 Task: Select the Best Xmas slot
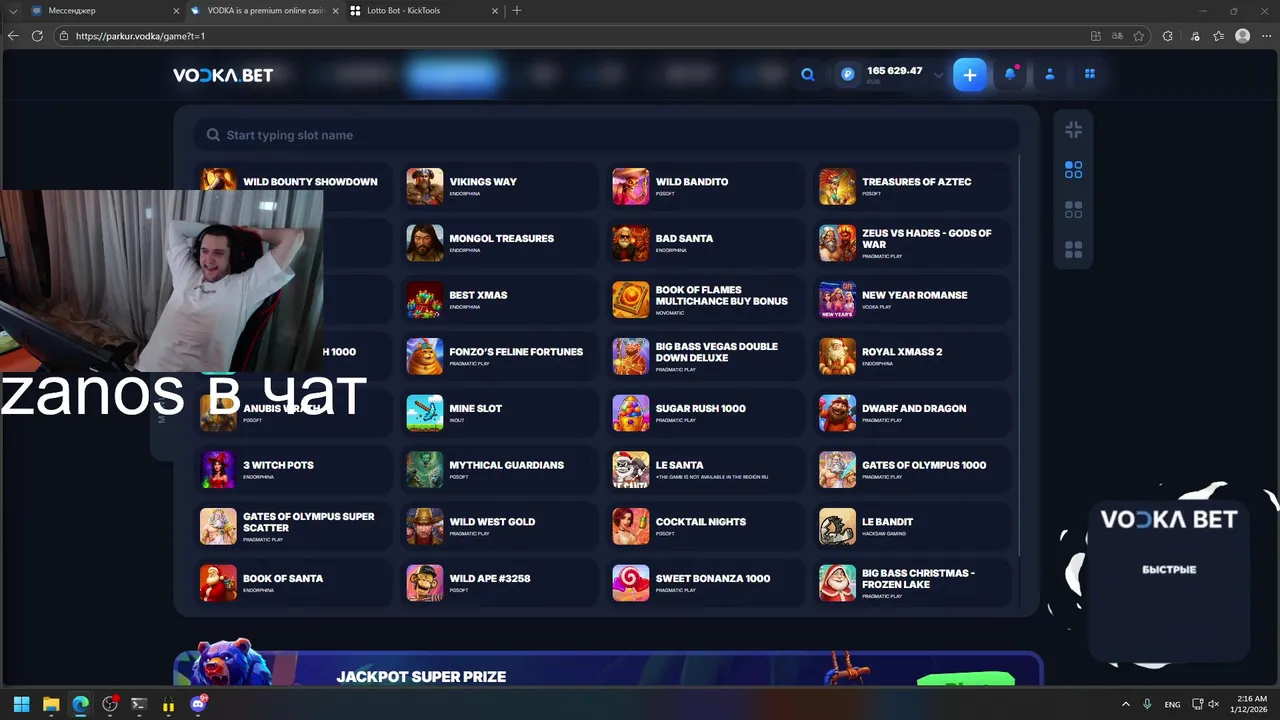[x=499, y=300]
